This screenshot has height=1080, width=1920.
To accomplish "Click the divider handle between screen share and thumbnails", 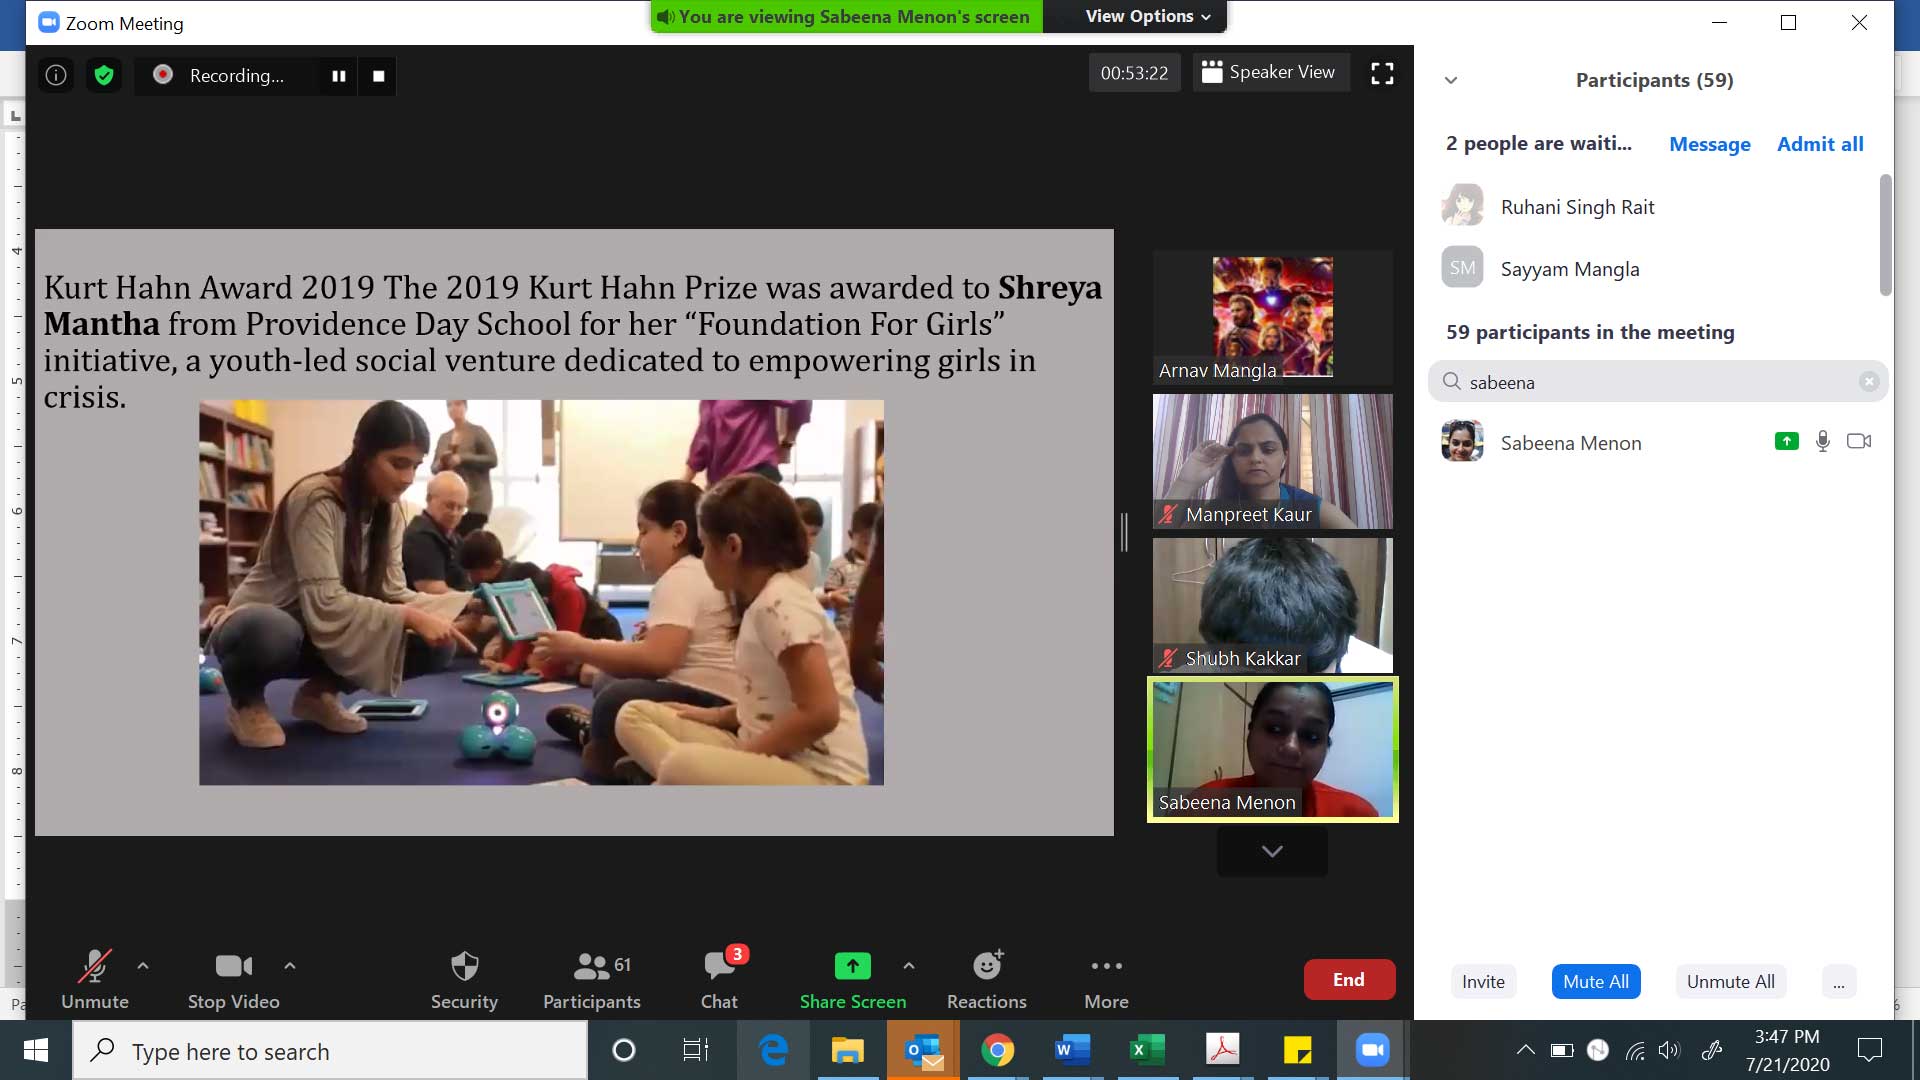I will pyautogui.click(x=1124, y=532).
